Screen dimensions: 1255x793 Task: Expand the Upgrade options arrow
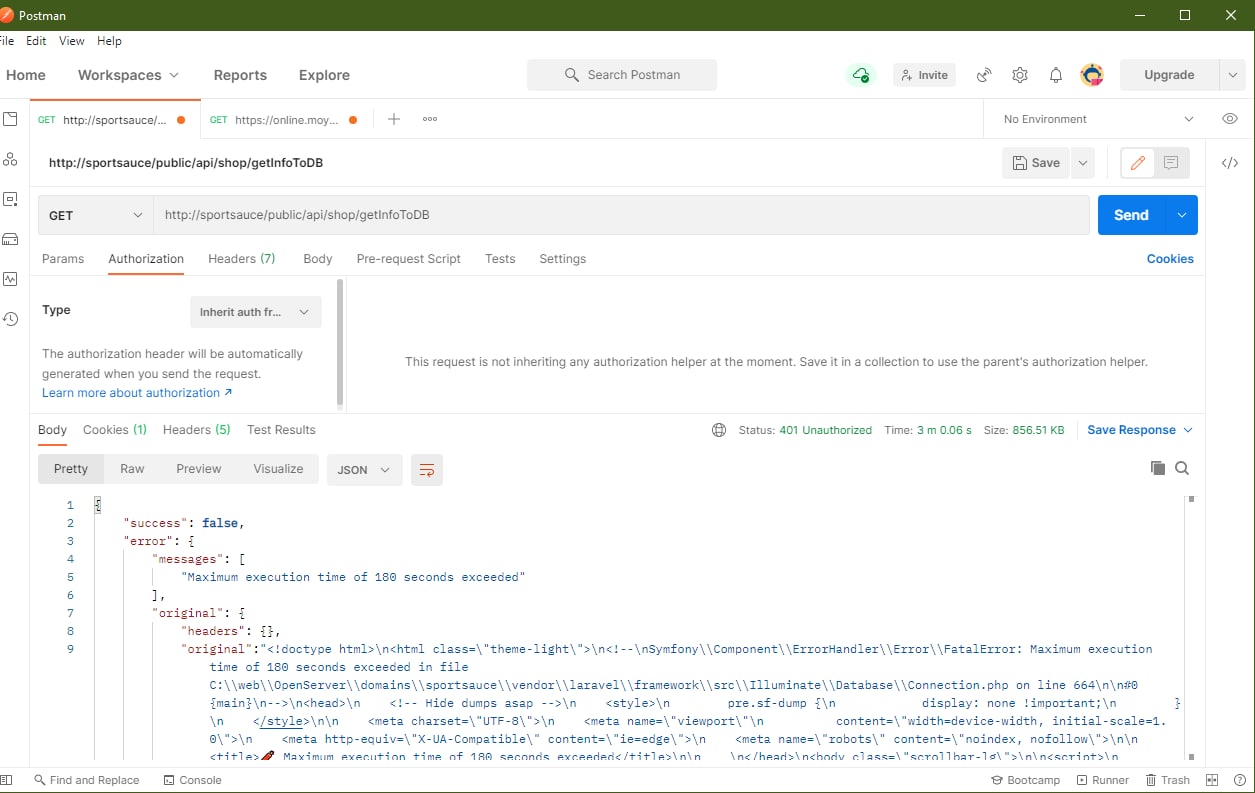(1232, 75)
